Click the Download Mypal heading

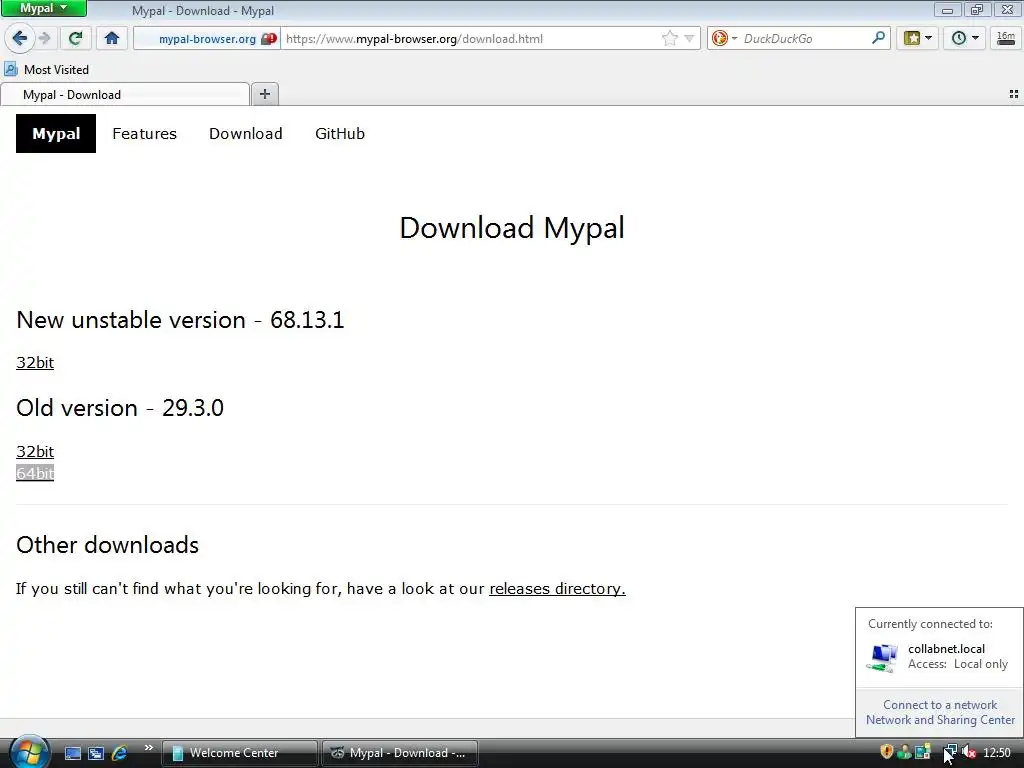512,228
